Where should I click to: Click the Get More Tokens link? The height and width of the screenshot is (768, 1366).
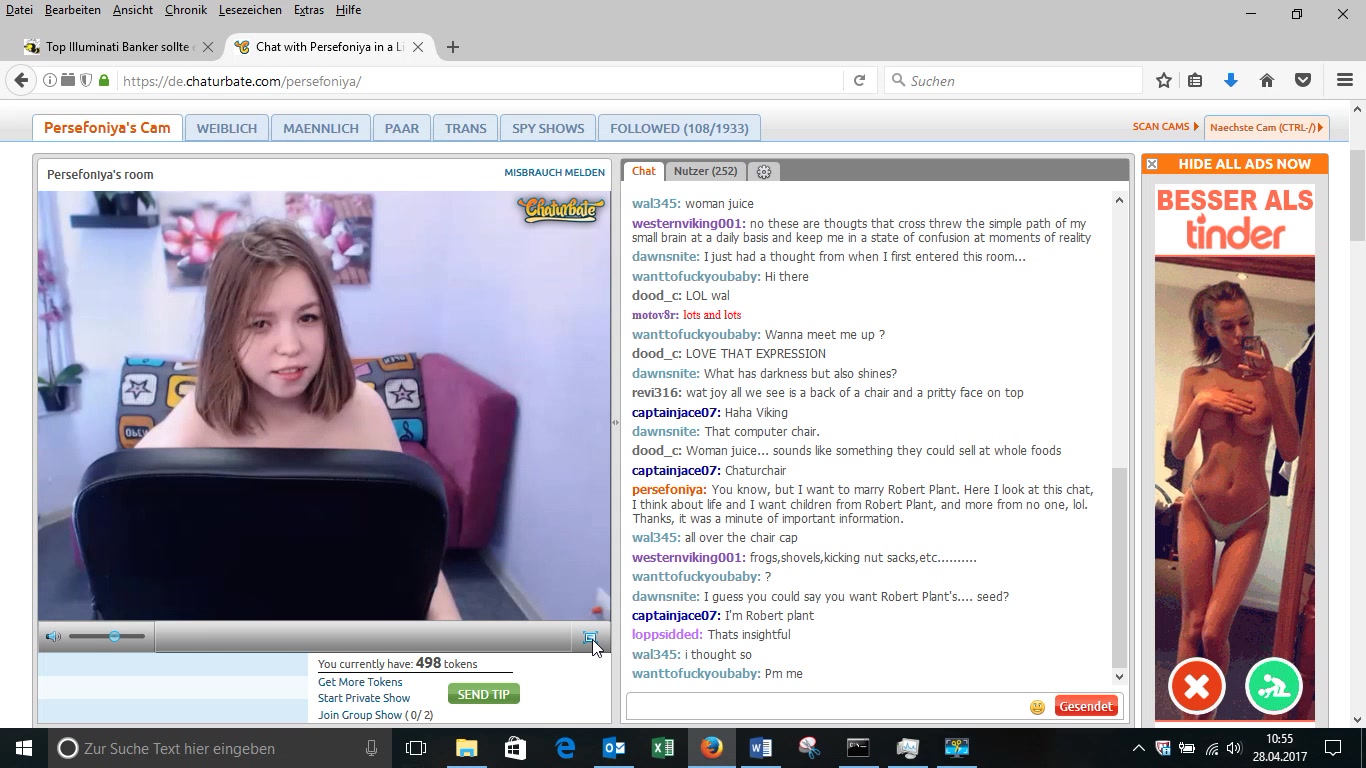pos(360,682)
